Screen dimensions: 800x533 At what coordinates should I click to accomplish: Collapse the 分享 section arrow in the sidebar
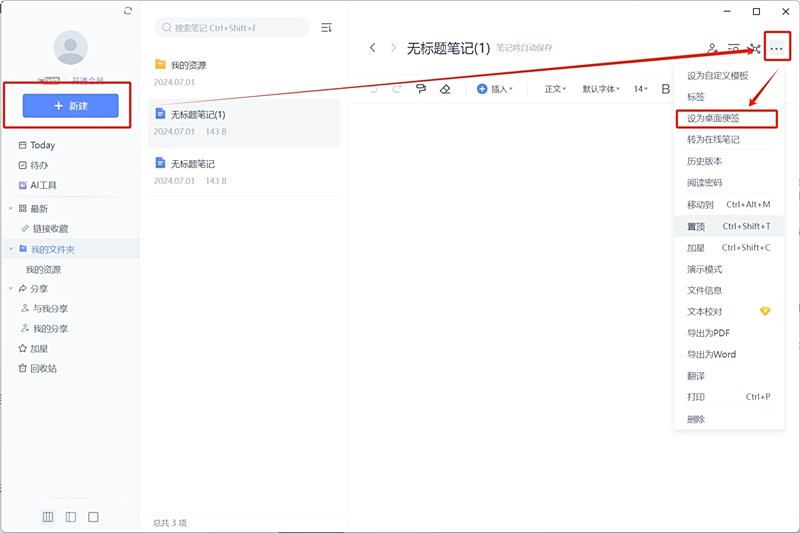pyautogui.click(x=11, y=289)
